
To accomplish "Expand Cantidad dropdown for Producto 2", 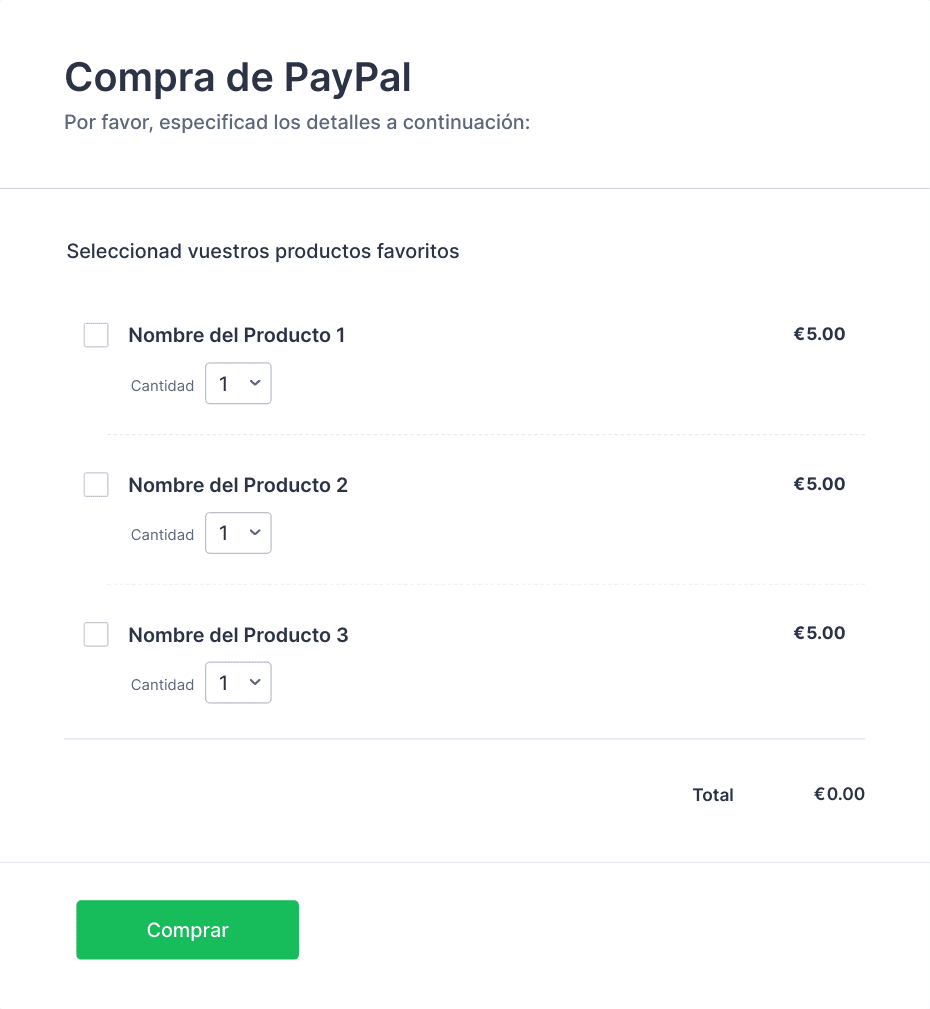I will click(238, 533).
